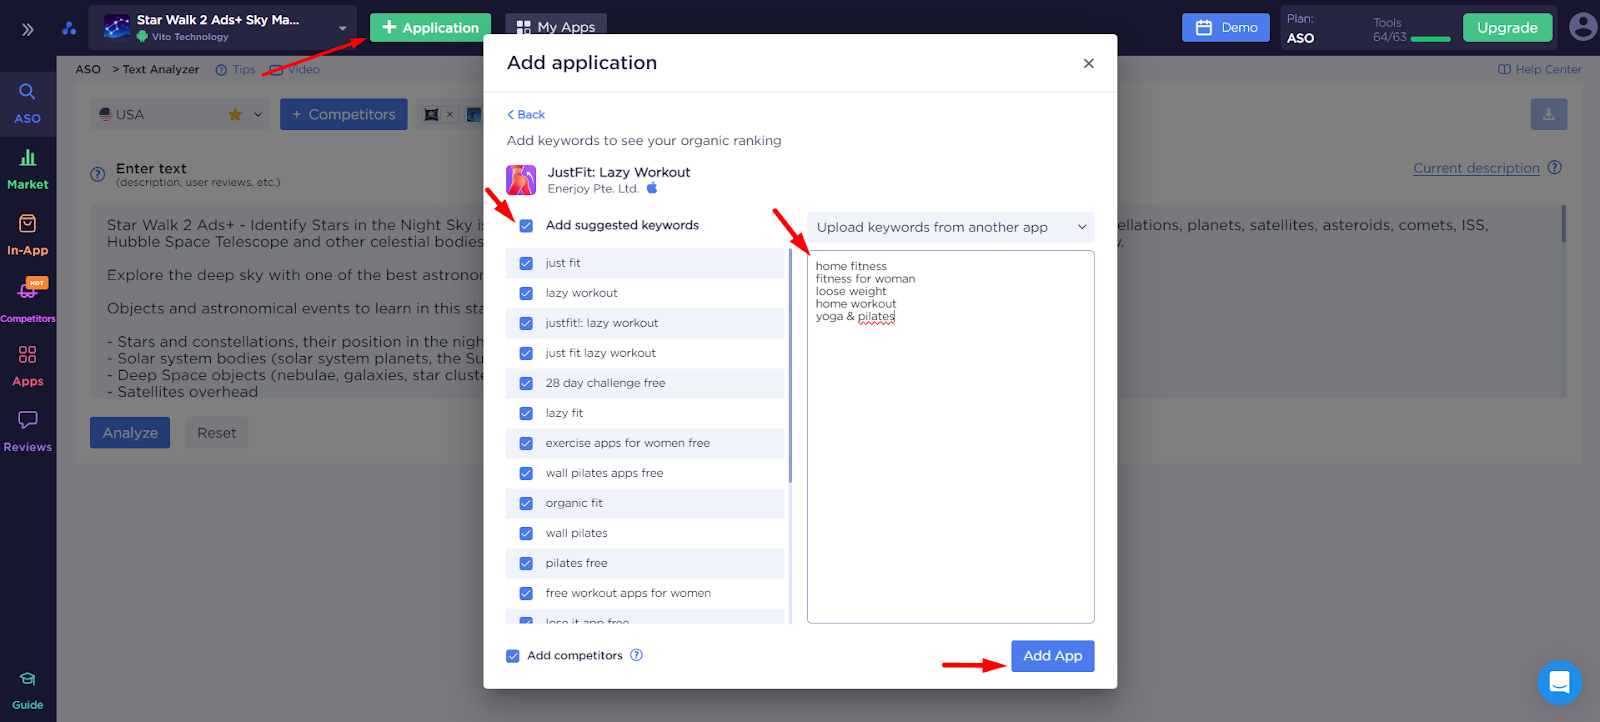Screen dimensions: 1600x722
Task: Open Guide at sidebar bottom
Action: tap(28, 690)
